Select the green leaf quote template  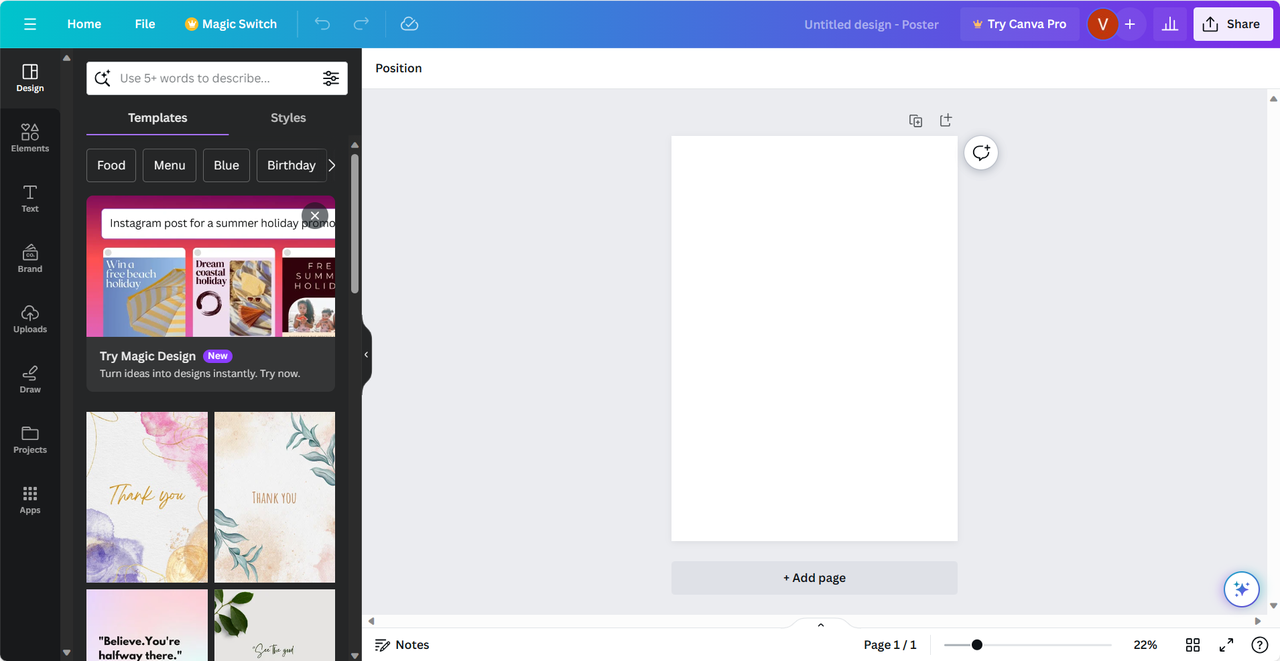pyautogui.click(x=274, y=625)
